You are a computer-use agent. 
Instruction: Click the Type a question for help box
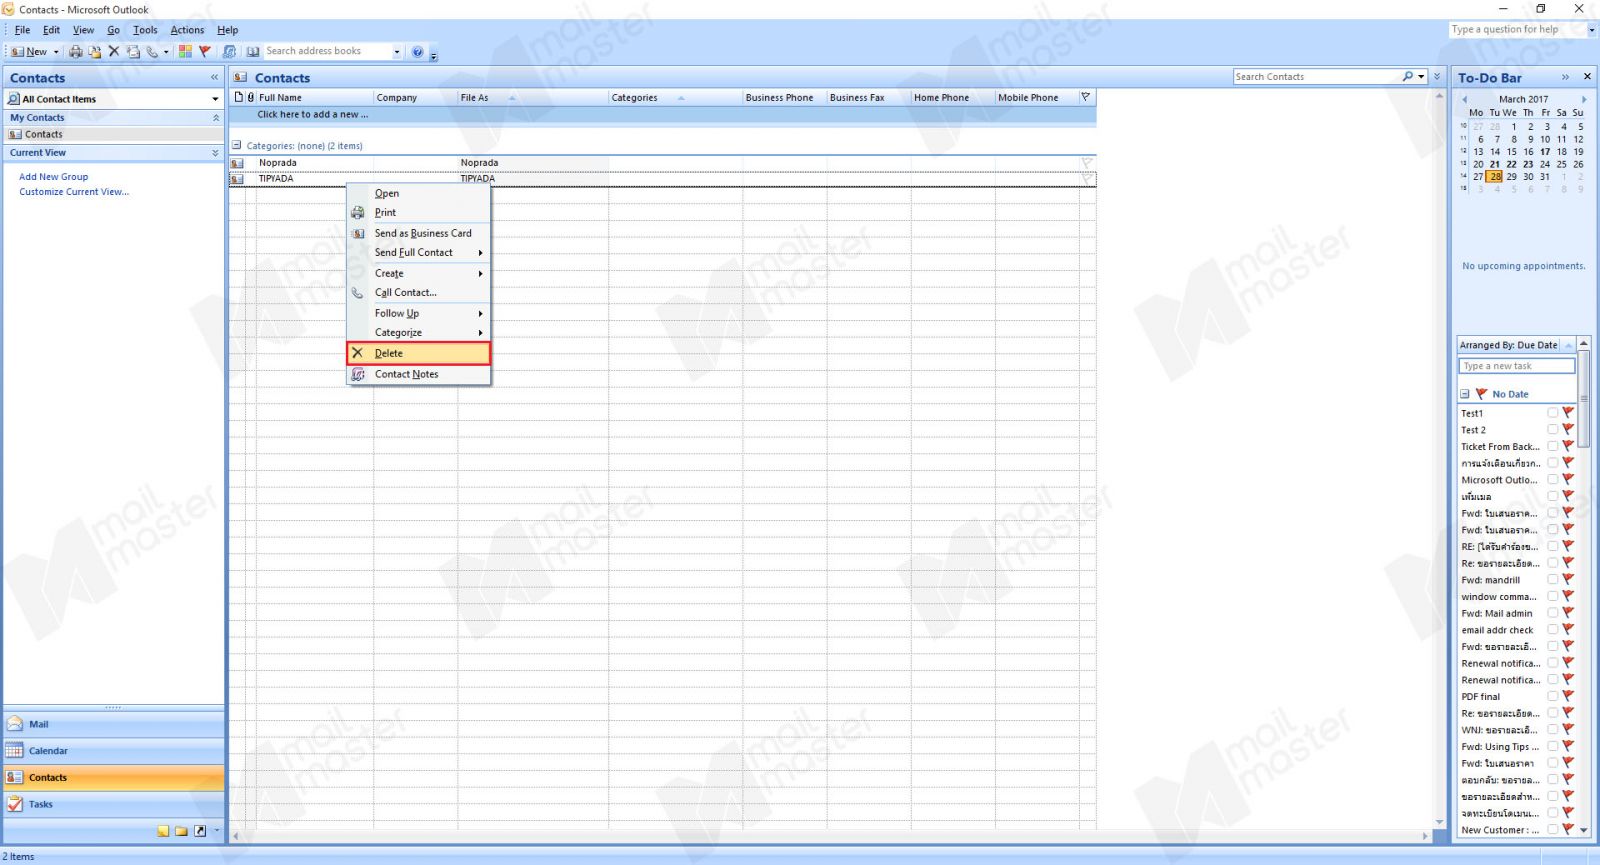click(x=1516, y=30)
